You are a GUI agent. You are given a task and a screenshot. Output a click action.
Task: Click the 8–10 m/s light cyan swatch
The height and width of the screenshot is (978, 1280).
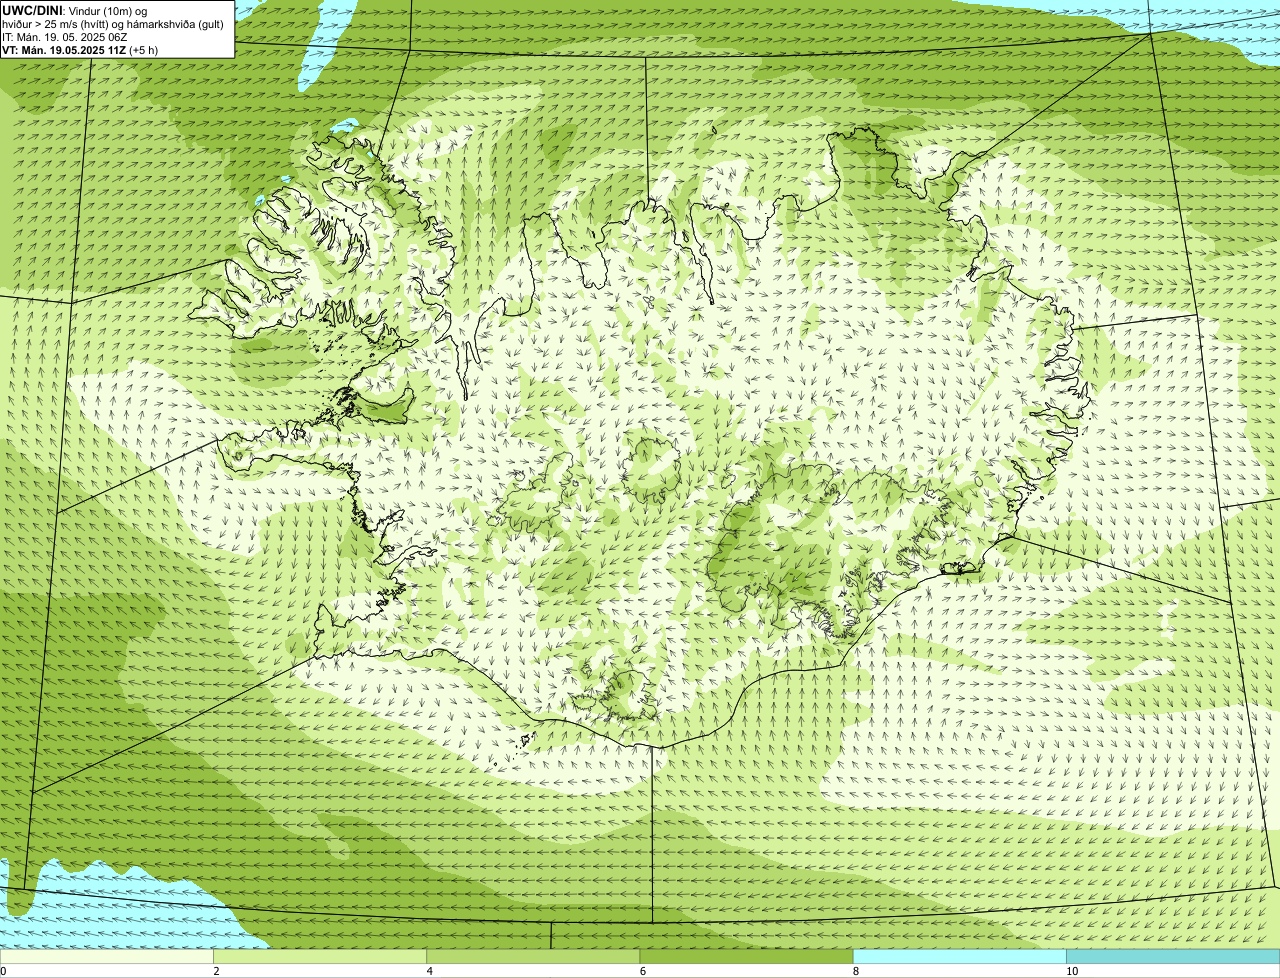960,957
